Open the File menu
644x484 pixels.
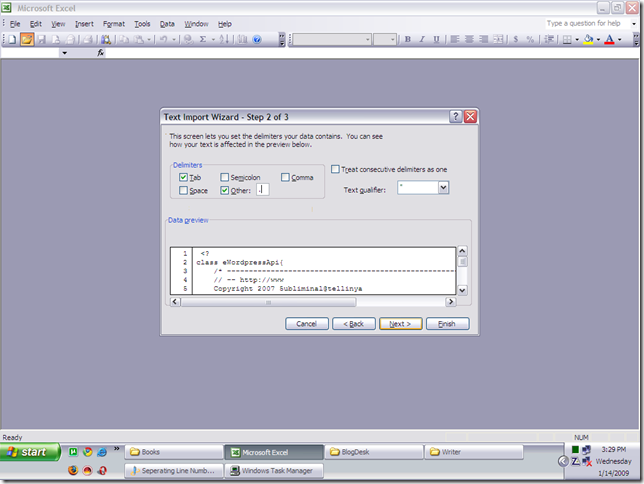click(x=15, y=24)
